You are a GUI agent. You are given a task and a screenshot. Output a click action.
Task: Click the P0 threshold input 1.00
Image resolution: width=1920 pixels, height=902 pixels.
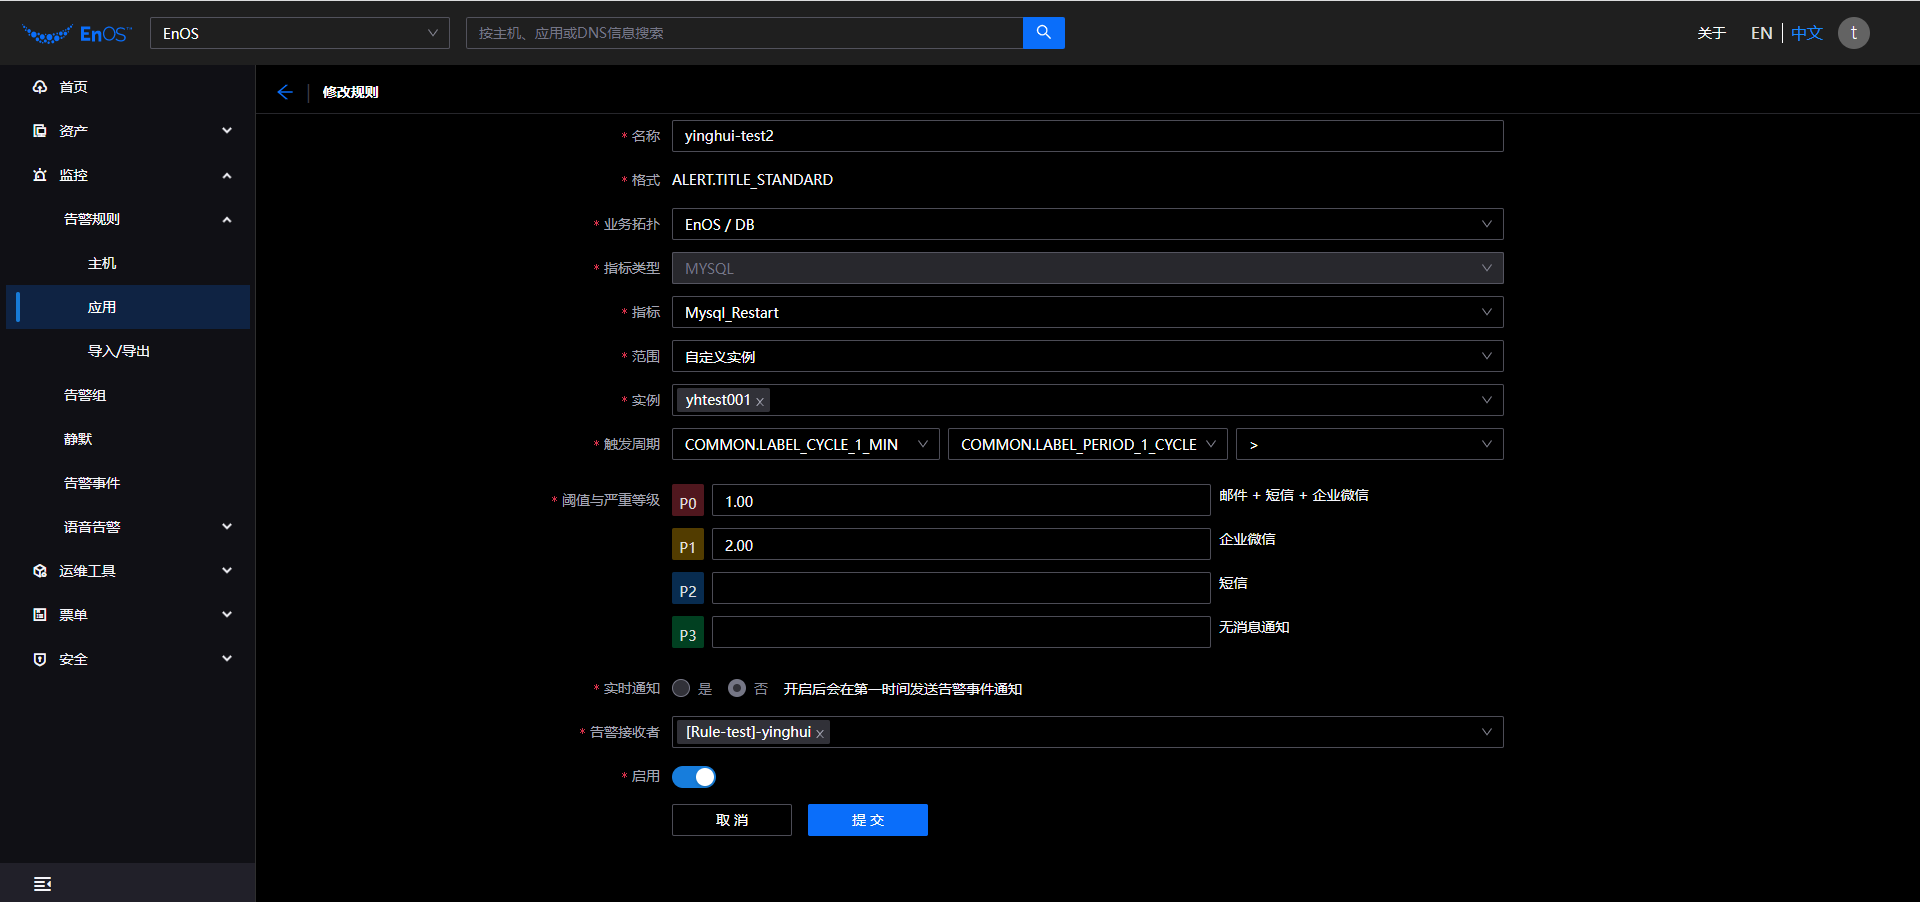(x=961, y=500)
